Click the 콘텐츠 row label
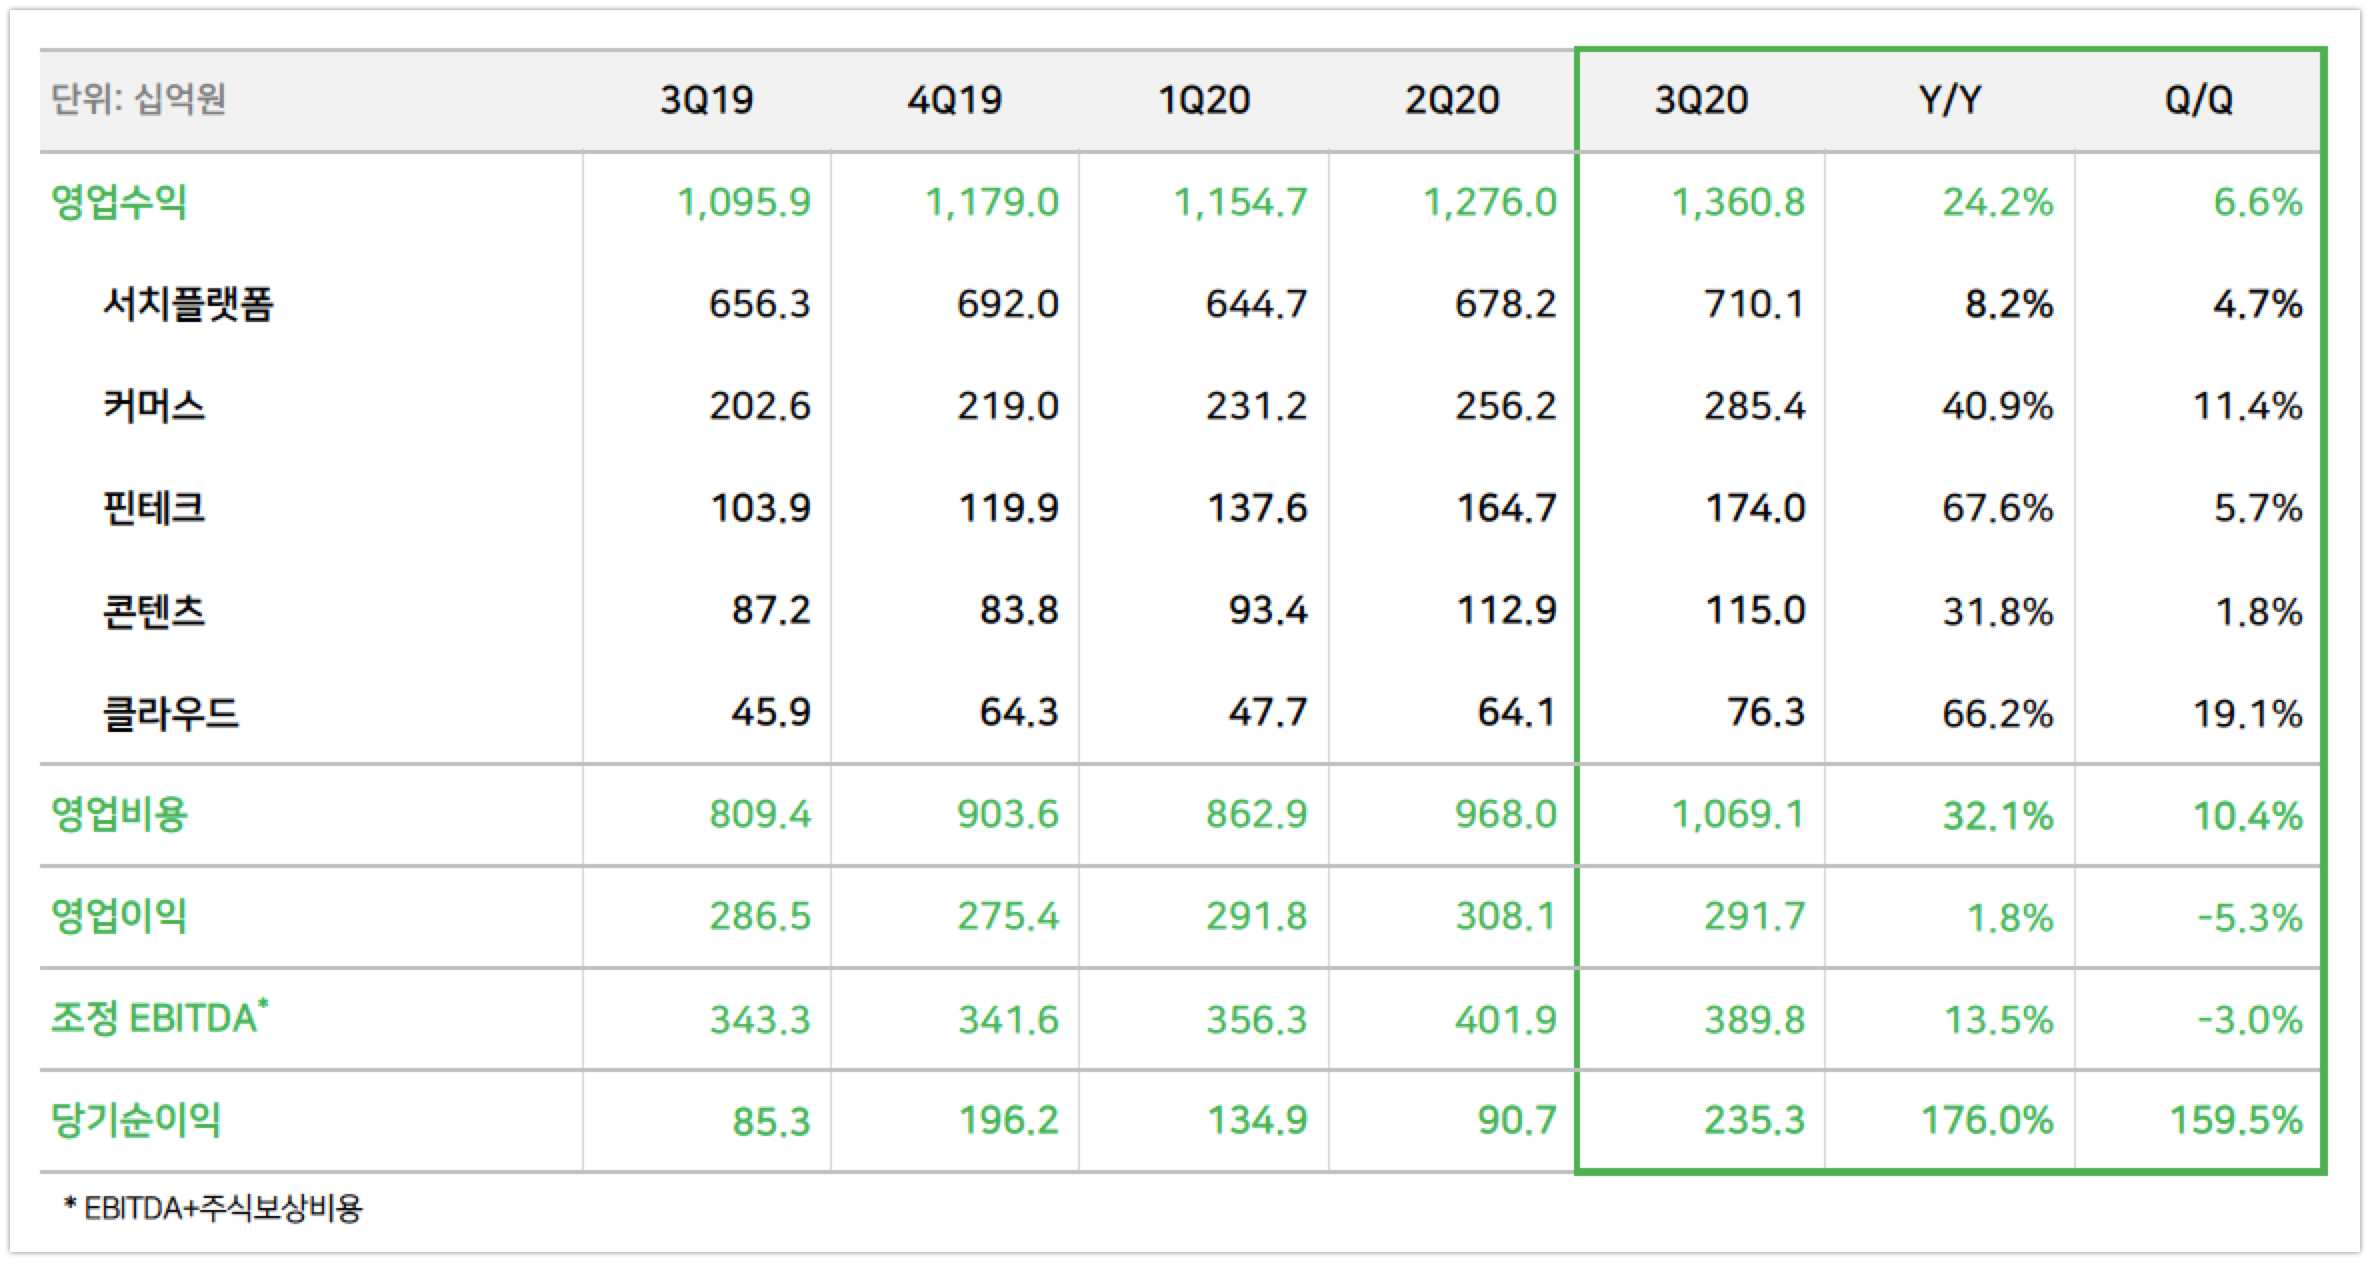Image resolution: width=2370 pixels, height=1262 pixels. (154, 610)
